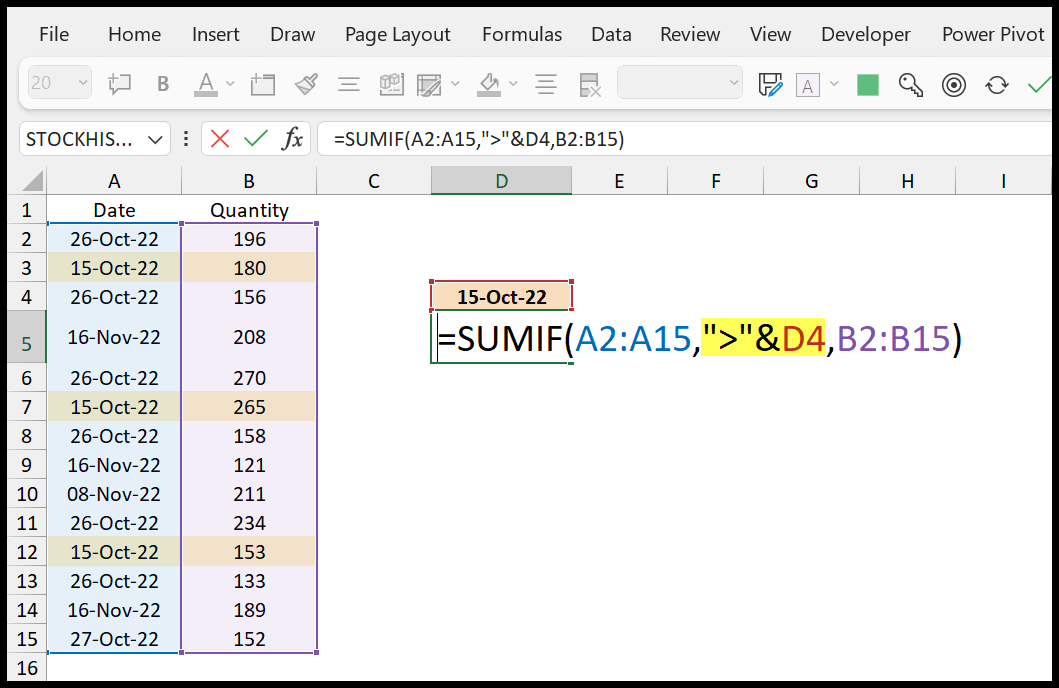Screen dimensions: 1059x688
Task: Open the Formulas ribbon tab
Action: [521, 34]
